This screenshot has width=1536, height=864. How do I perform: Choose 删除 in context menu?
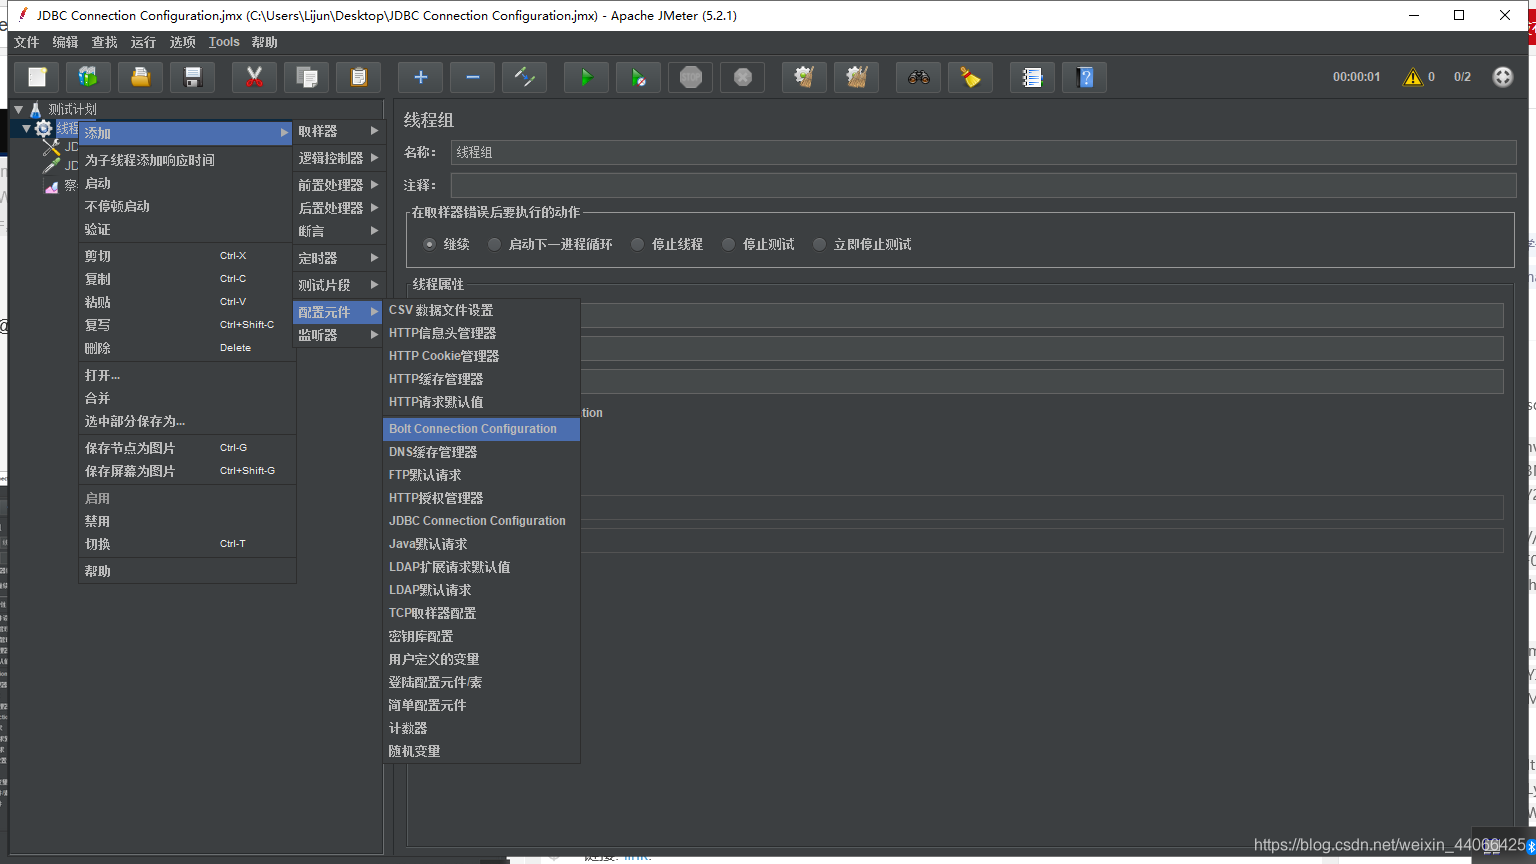(x=187, y=348)
